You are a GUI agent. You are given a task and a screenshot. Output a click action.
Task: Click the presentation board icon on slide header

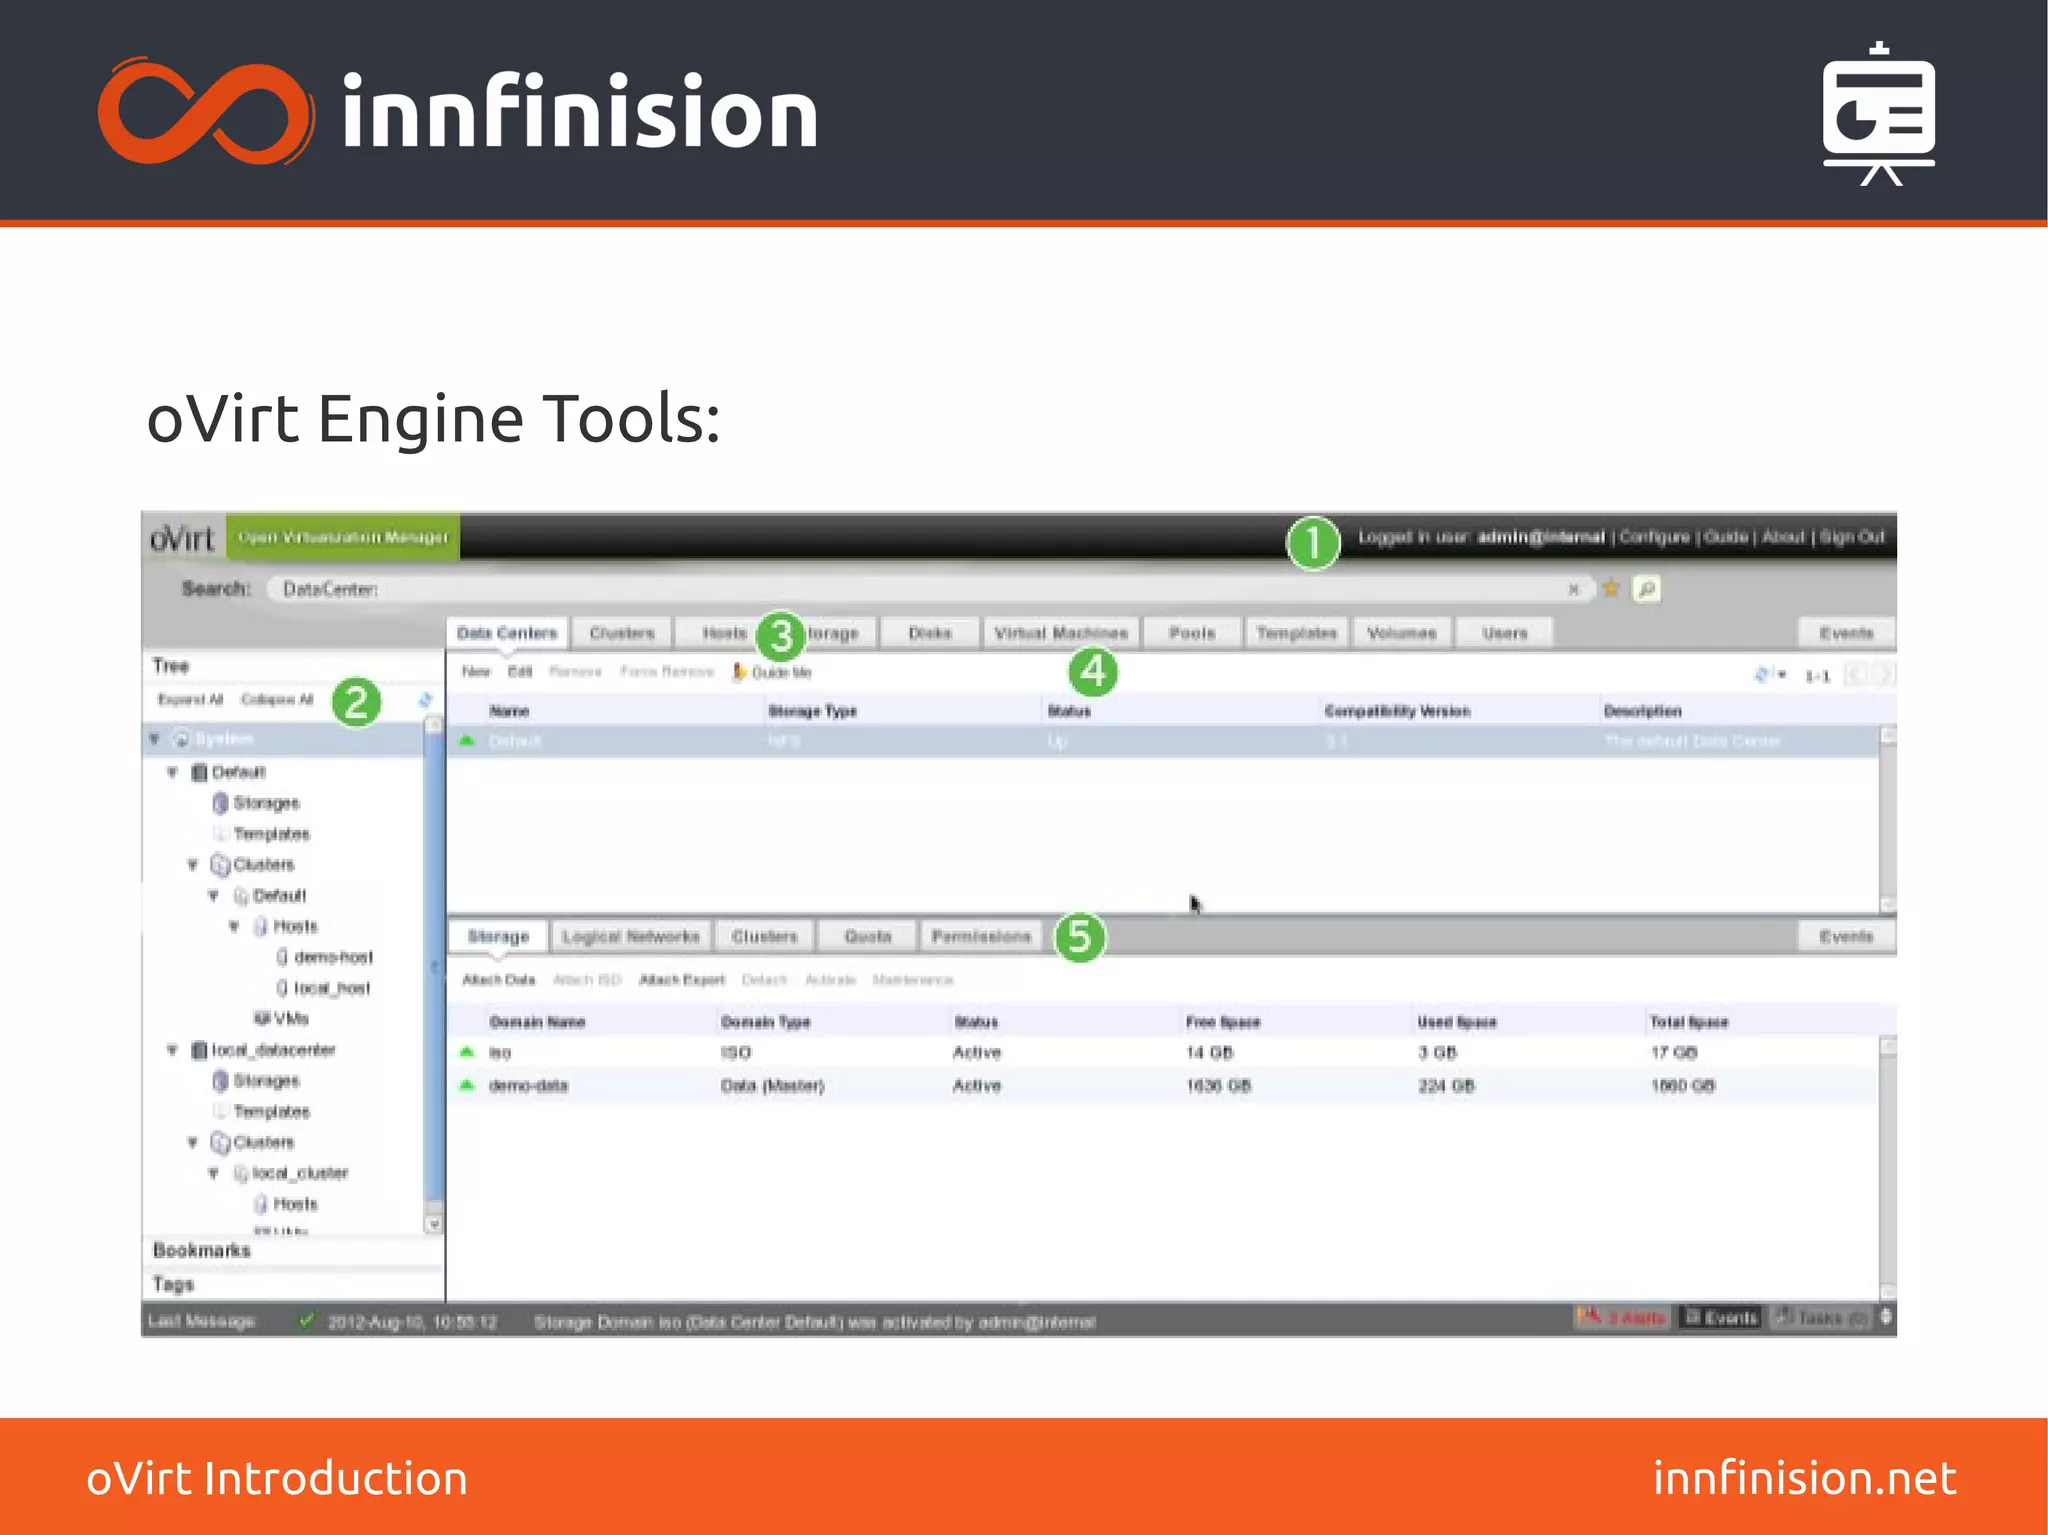pyautogui.click(x=1878, y=114)
